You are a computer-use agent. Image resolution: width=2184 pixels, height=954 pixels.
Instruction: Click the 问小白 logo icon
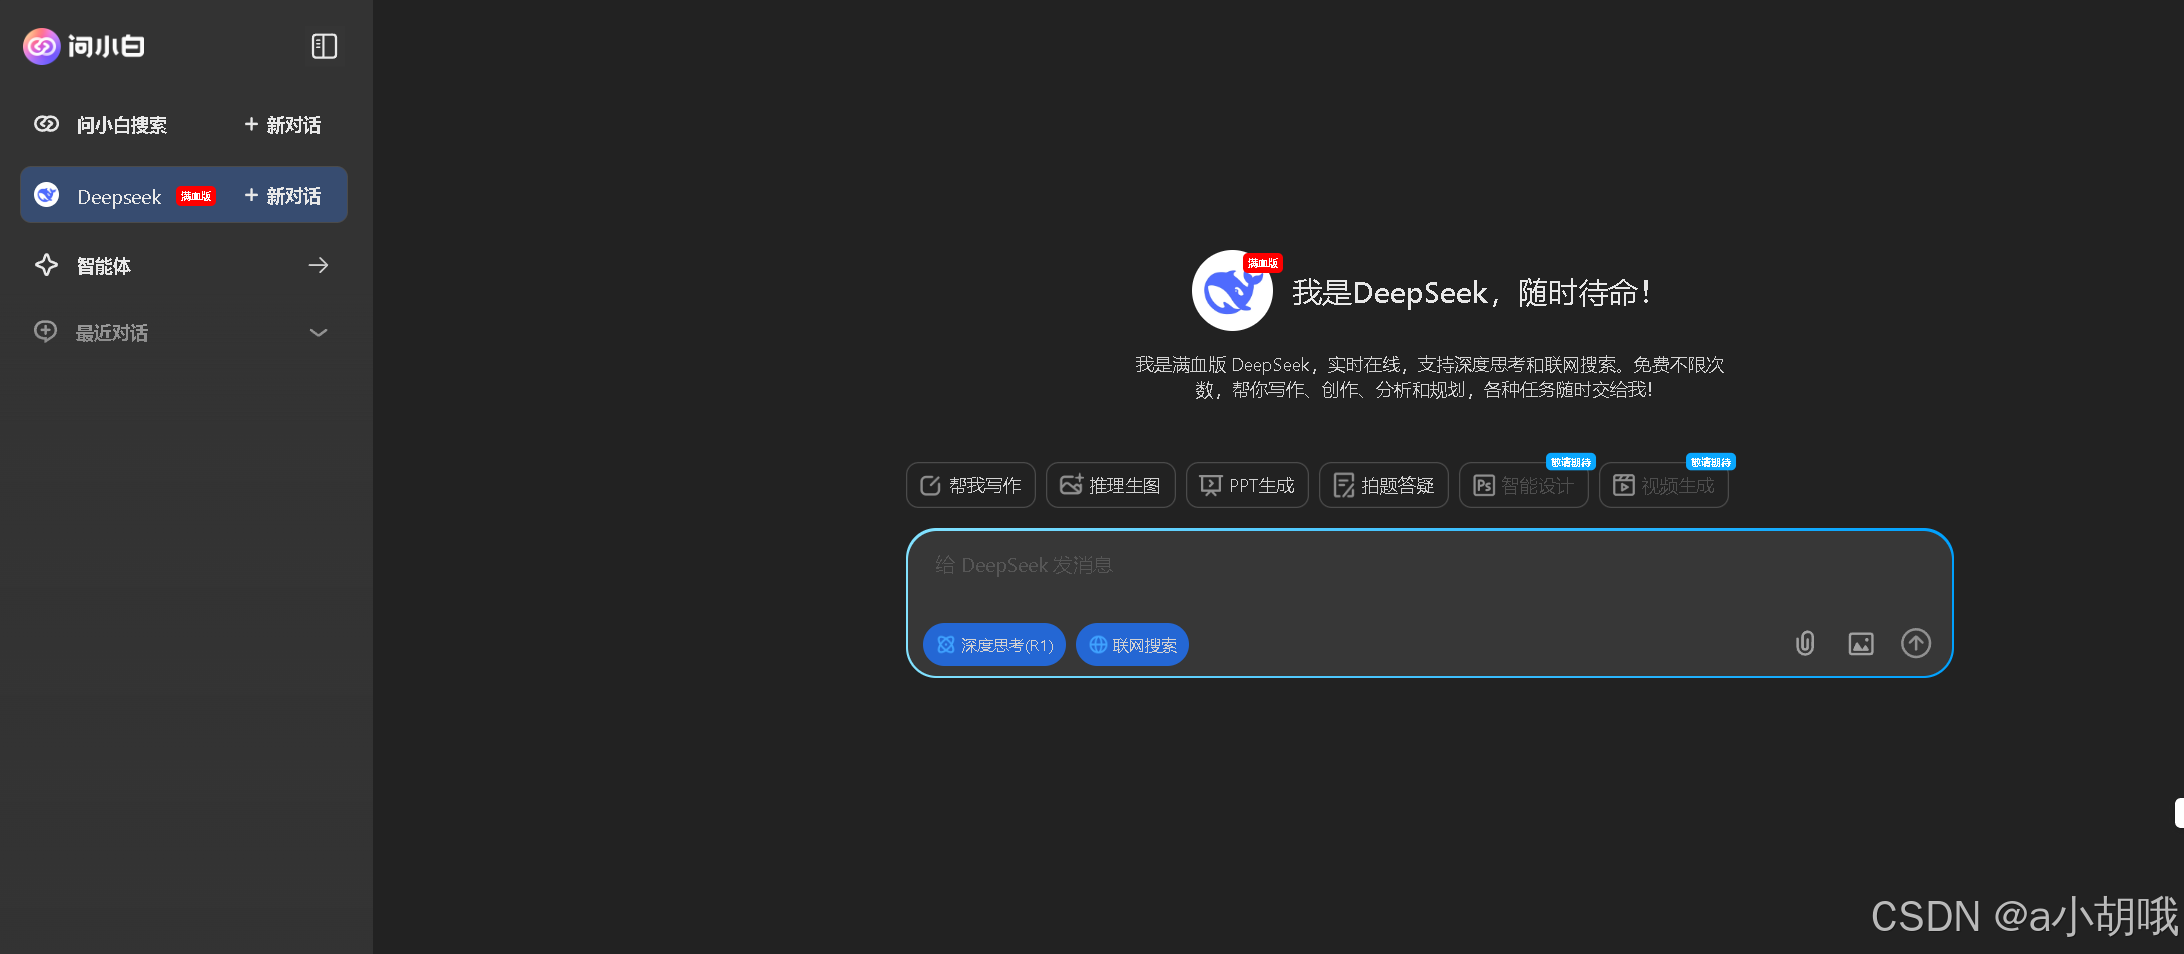point(42,46)
